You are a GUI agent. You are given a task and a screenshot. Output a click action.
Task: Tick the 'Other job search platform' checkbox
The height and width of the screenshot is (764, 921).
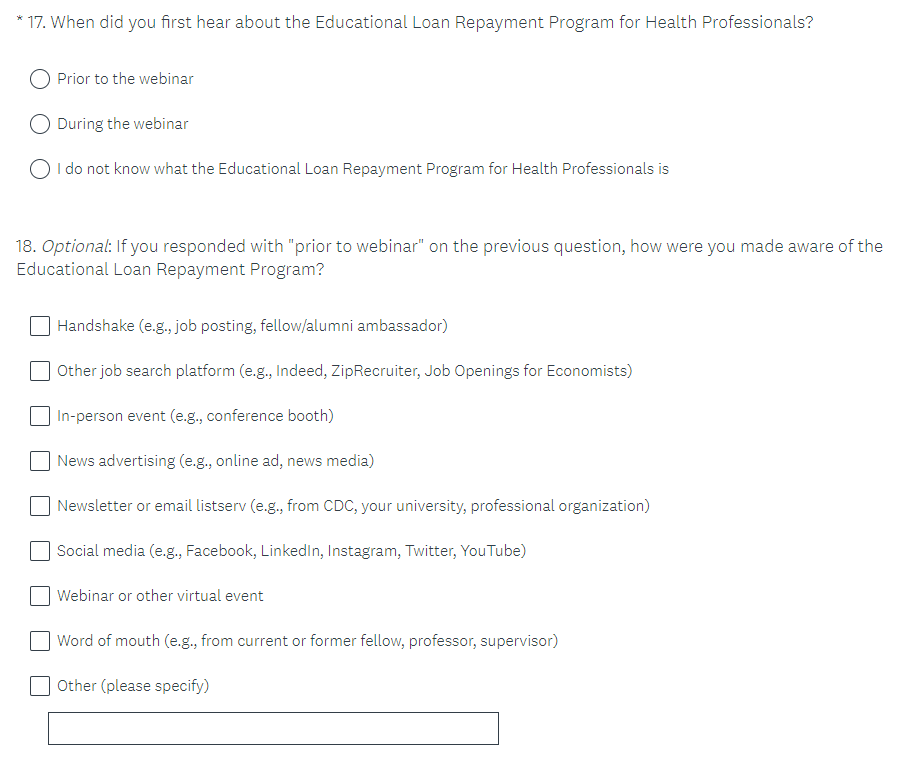tap(40, 371)
